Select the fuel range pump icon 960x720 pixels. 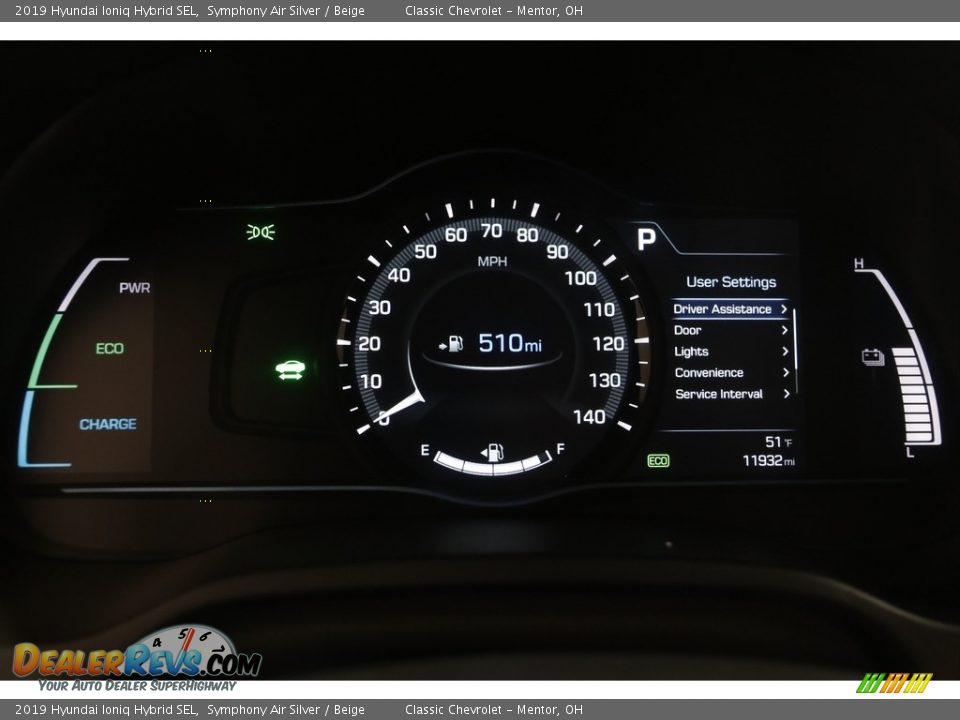coord(451,344)
